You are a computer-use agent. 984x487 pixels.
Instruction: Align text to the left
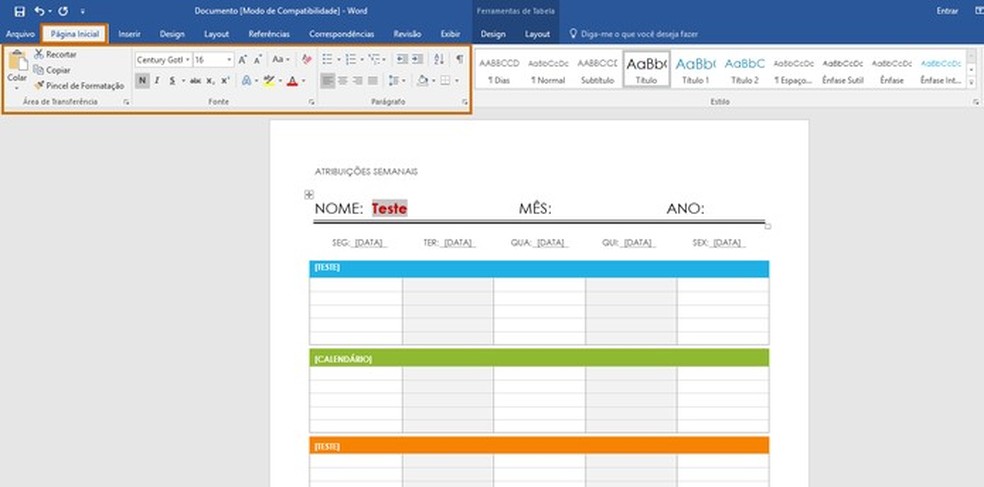tap(327, 81)
